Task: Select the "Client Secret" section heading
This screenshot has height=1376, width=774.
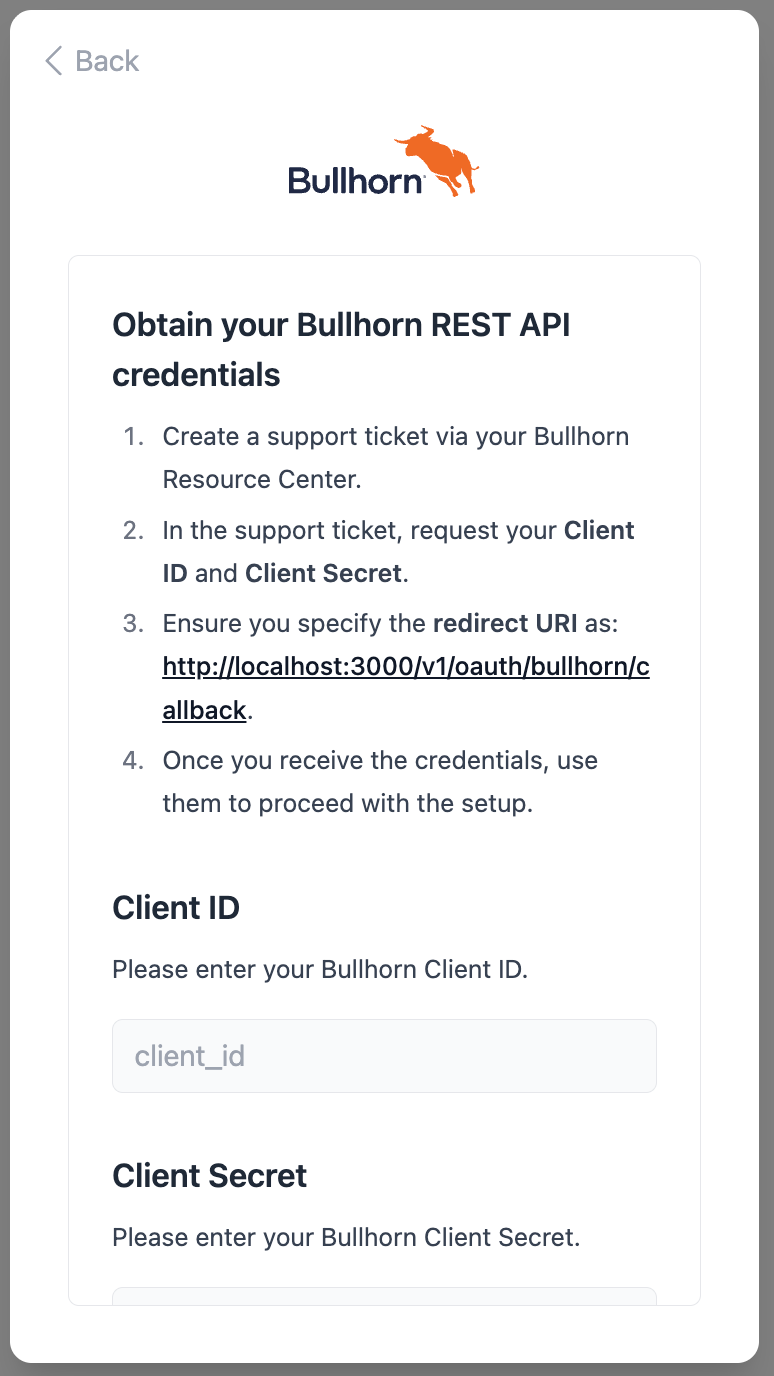Action: tap(210, 1176)
